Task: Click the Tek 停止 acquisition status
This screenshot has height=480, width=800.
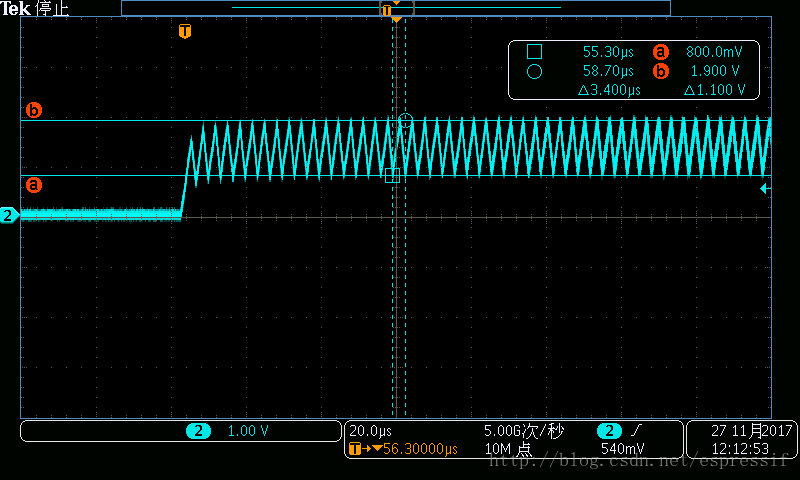Action: coord(35,8)
